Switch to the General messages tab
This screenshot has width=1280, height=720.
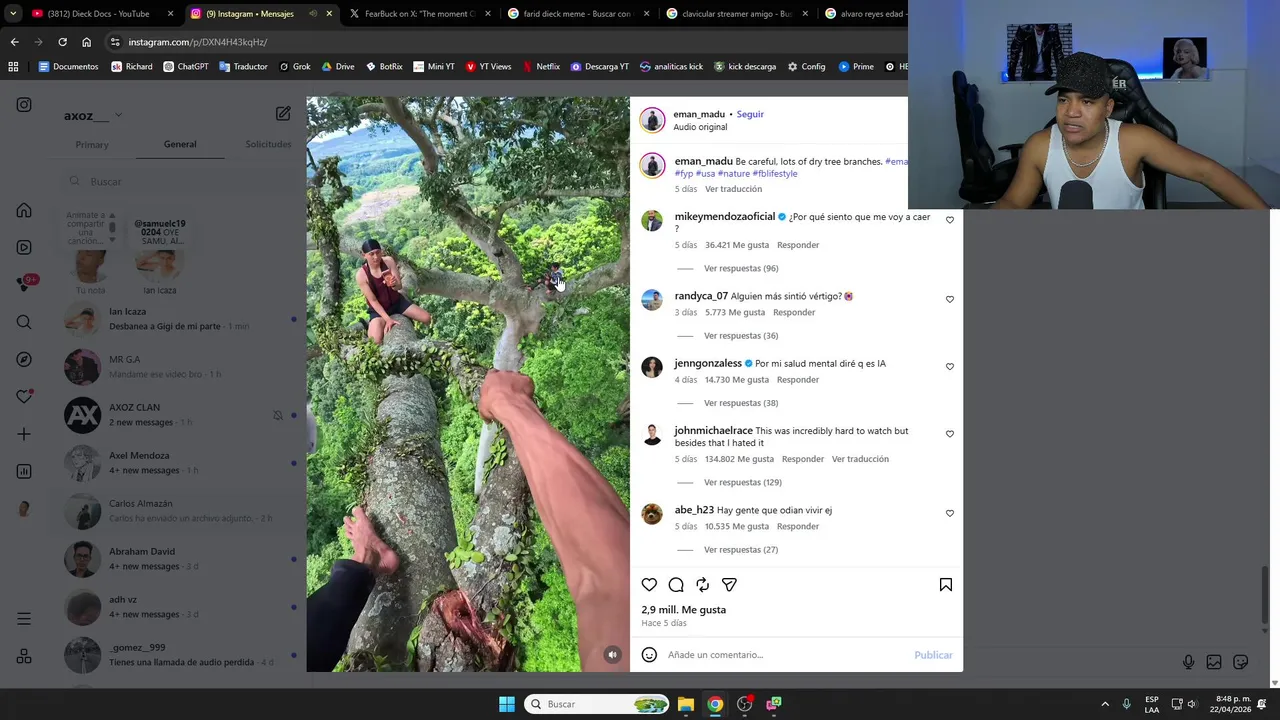pos(180,144)
